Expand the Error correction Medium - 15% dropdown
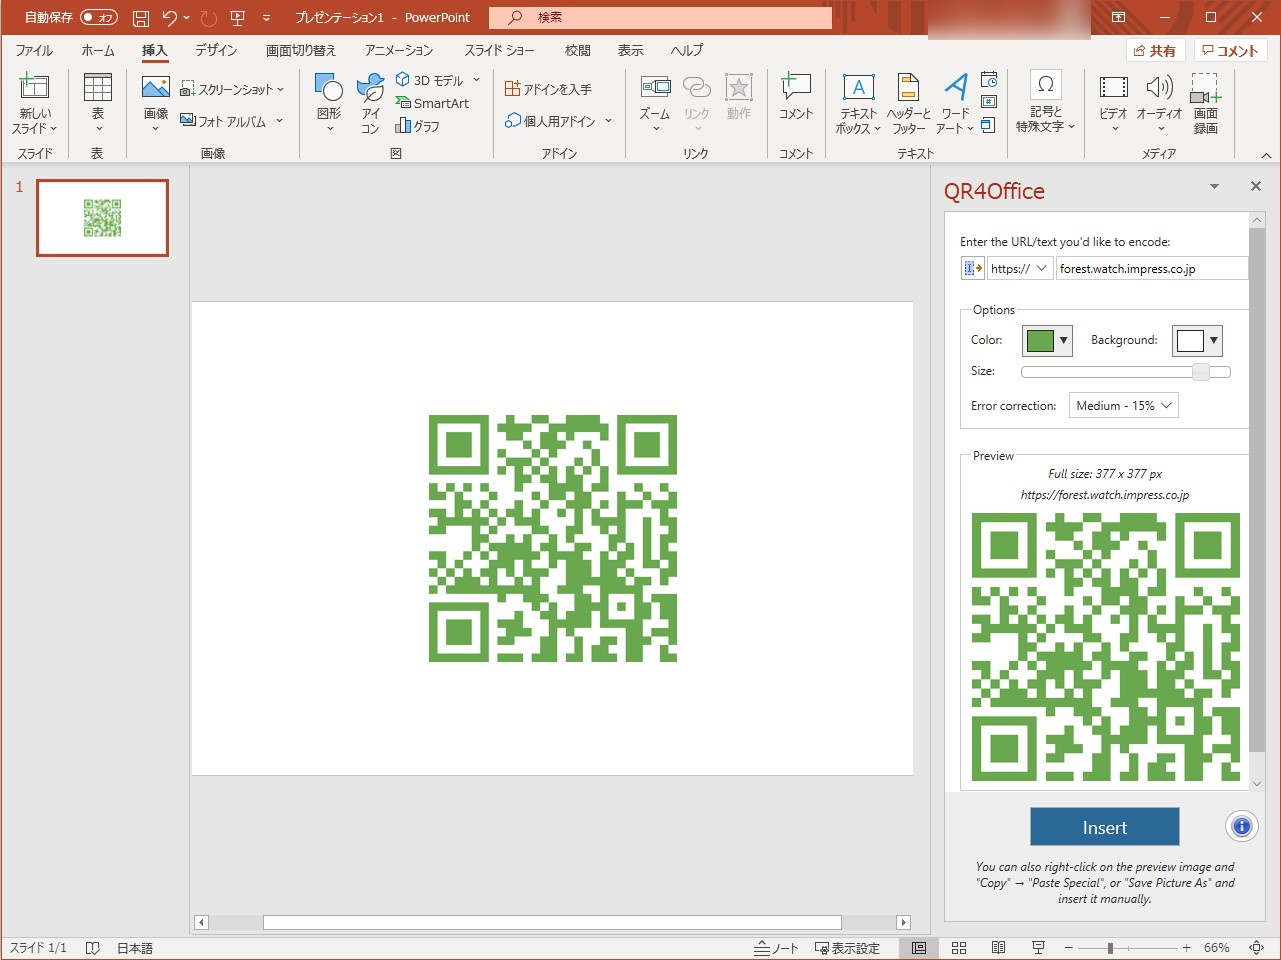 click(1123, 405)
